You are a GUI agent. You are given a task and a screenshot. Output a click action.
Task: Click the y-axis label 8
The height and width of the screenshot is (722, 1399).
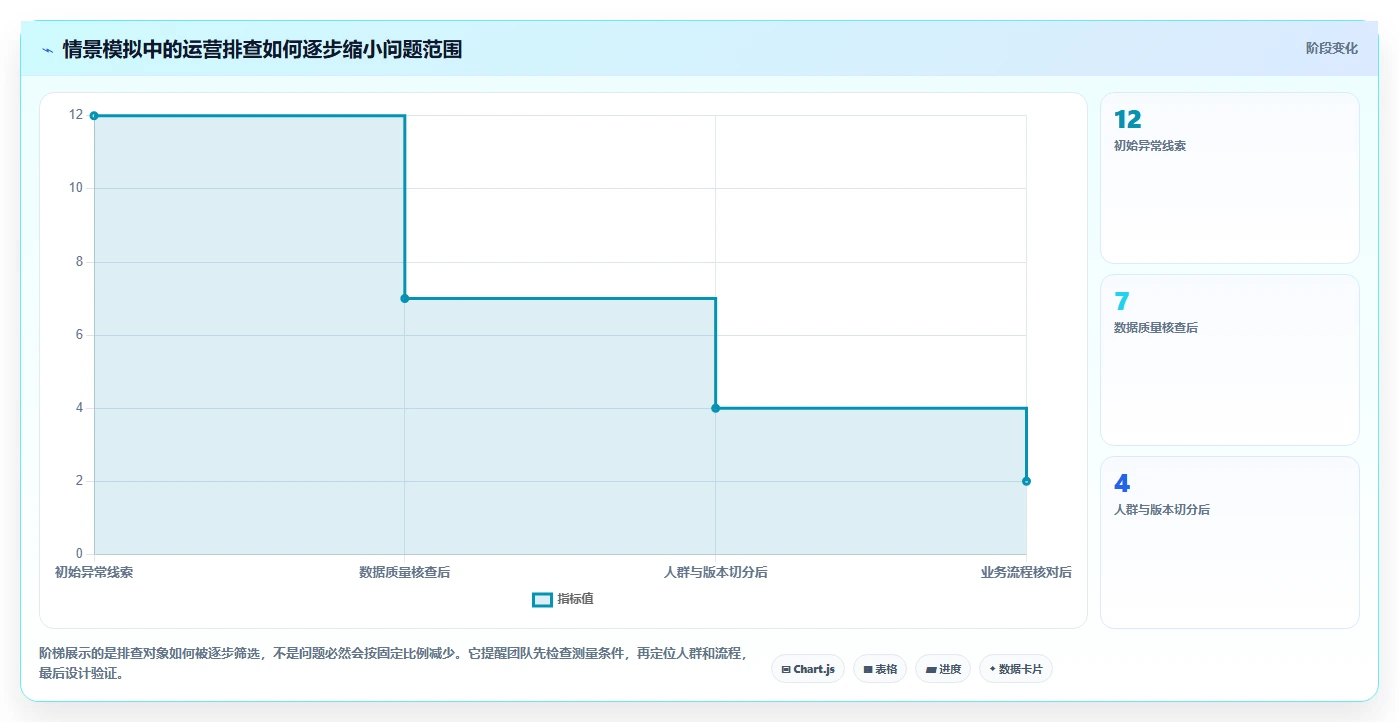[x=80, y=262]
